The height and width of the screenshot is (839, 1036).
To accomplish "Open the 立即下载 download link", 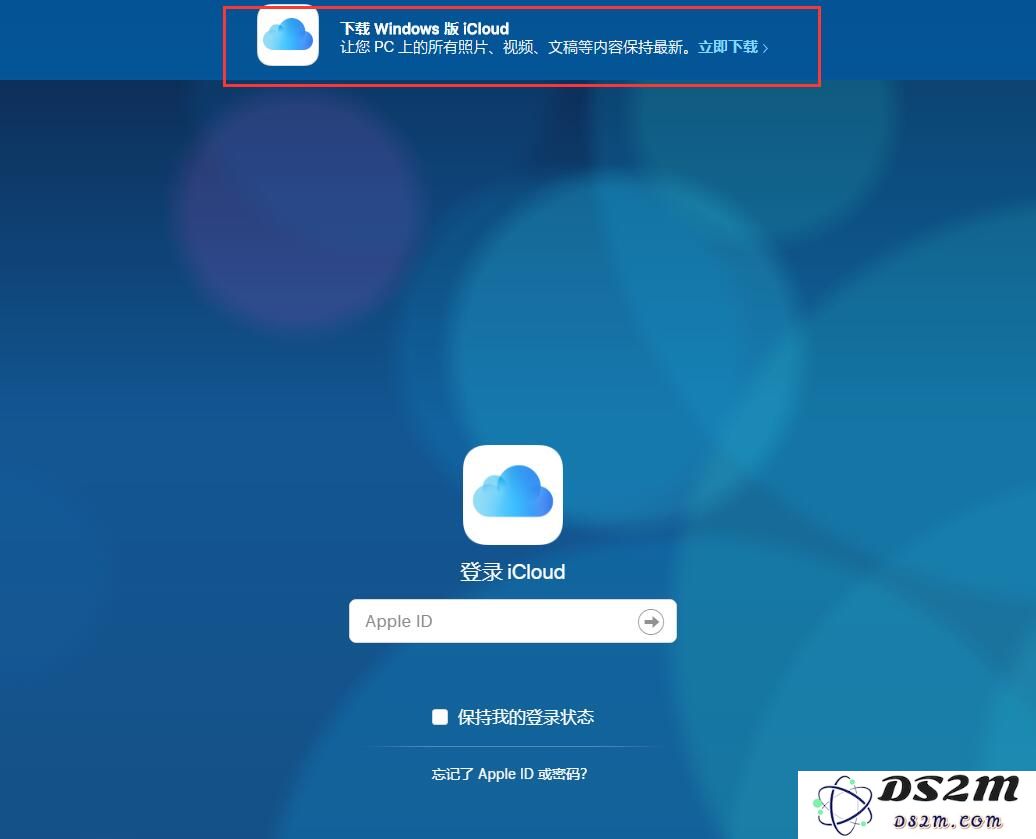I will (x=733, y=47).
